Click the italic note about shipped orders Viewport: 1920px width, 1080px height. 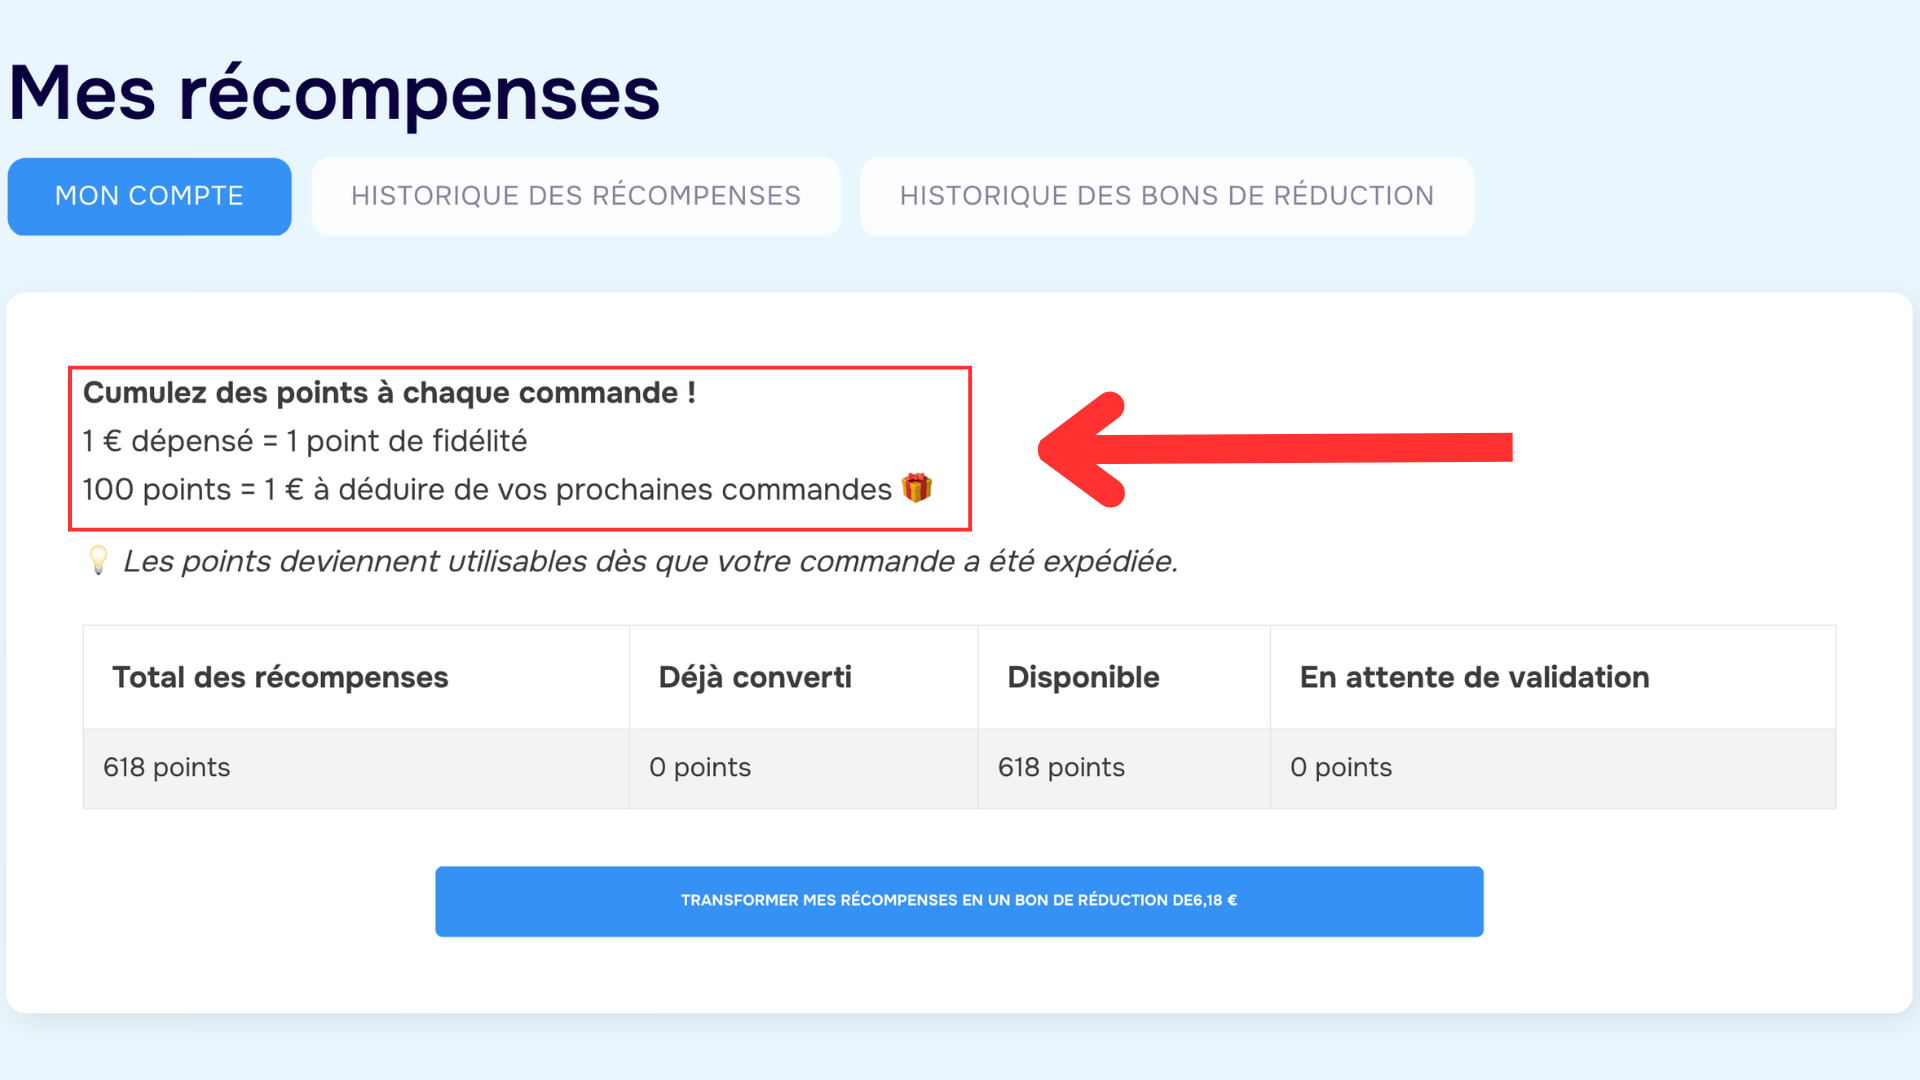pos(650,561)
